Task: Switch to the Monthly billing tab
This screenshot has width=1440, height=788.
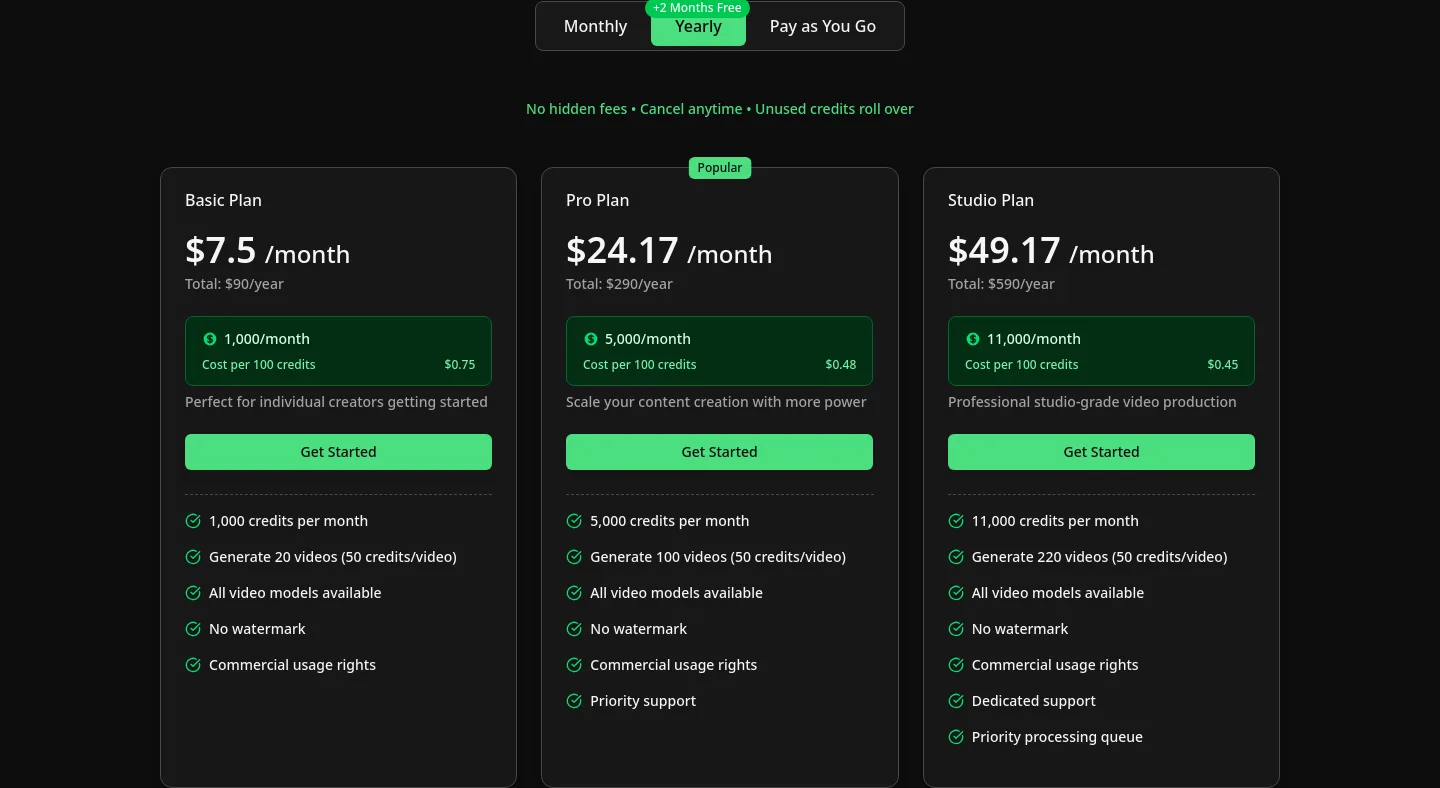Action: 595,27
